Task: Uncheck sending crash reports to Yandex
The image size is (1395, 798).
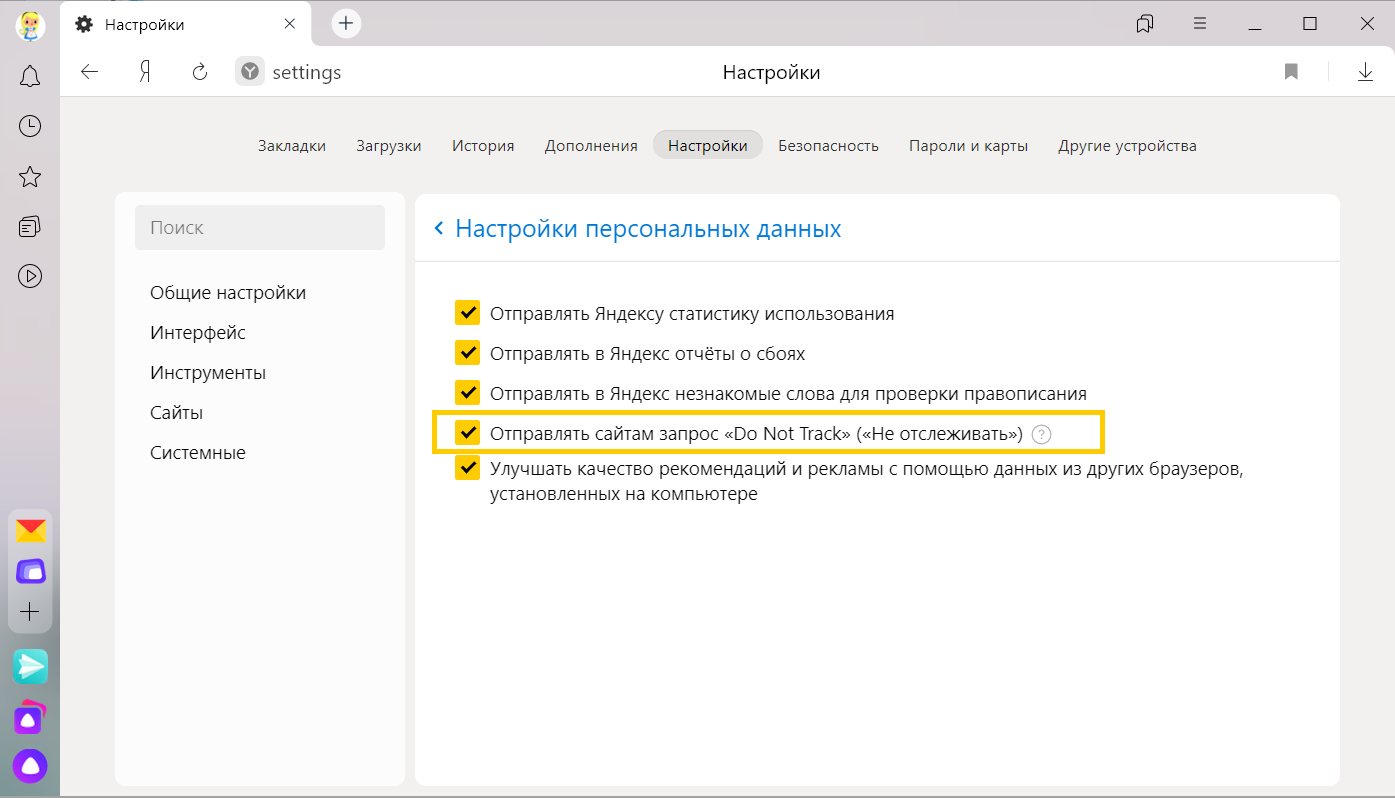Action: (x=467, y=353)
